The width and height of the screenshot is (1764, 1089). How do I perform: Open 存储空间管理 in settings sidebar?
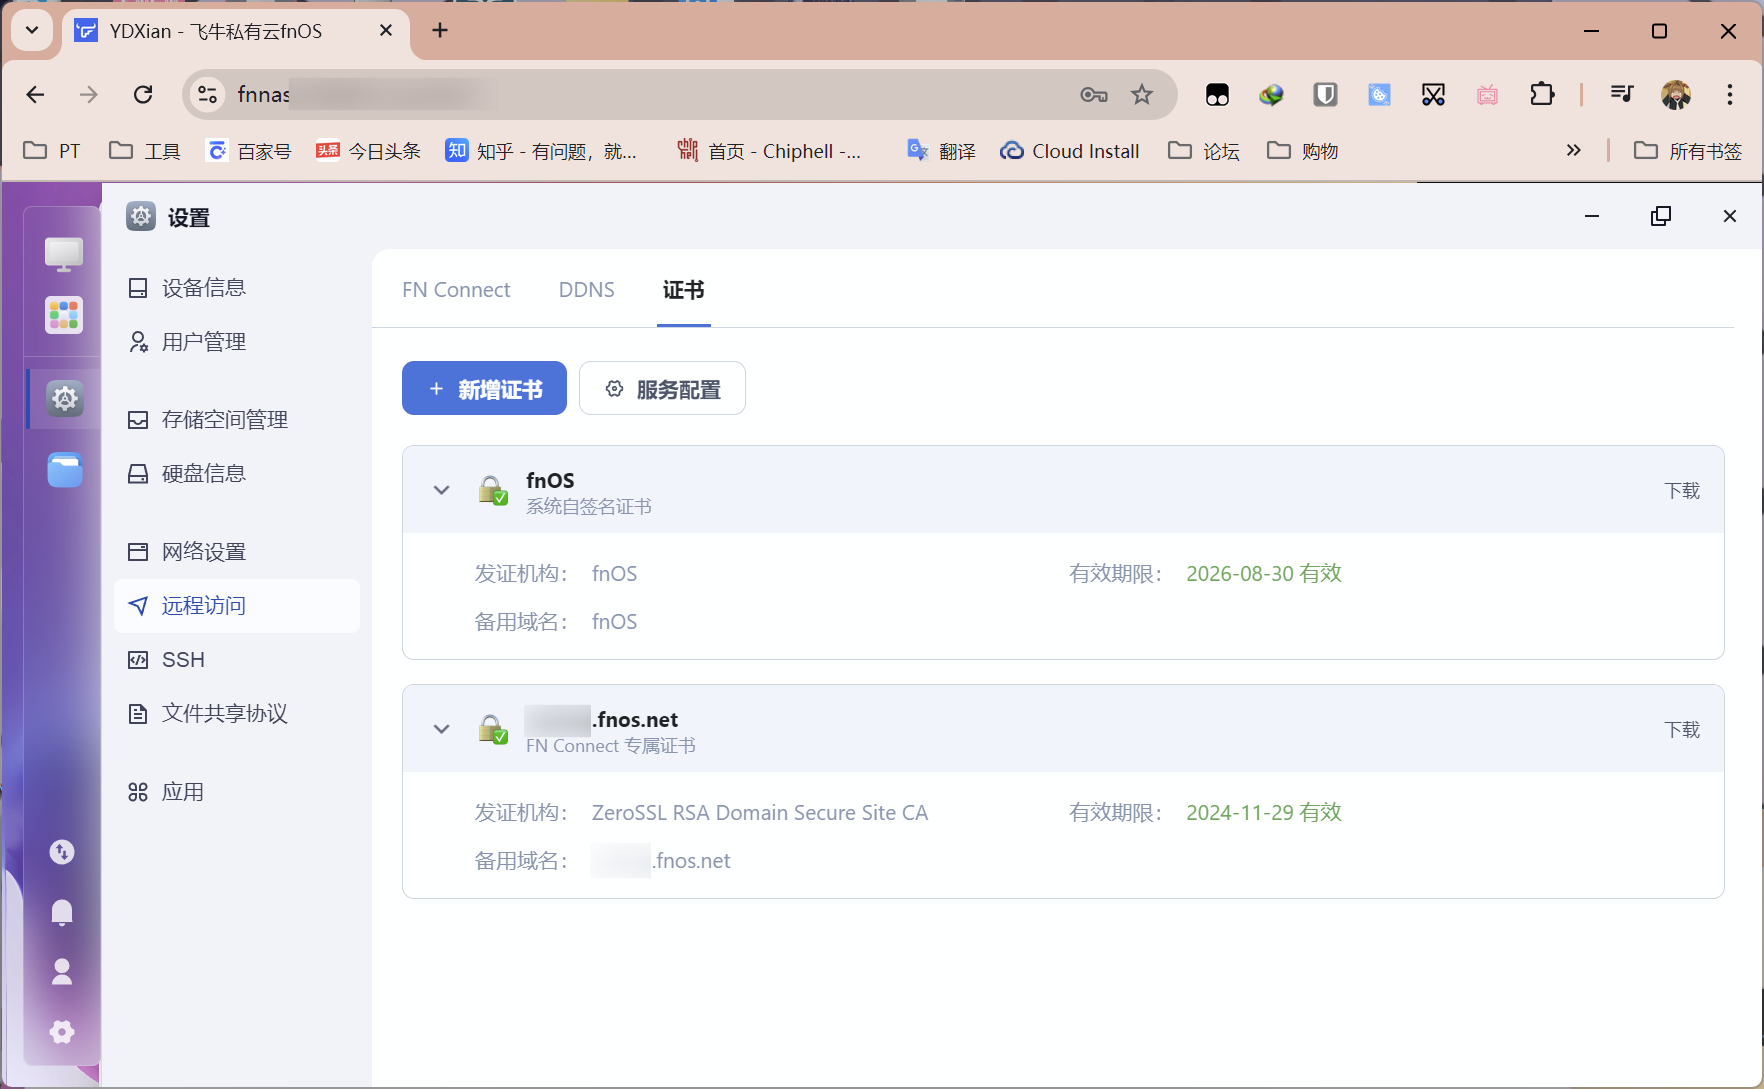coord(237,420)
